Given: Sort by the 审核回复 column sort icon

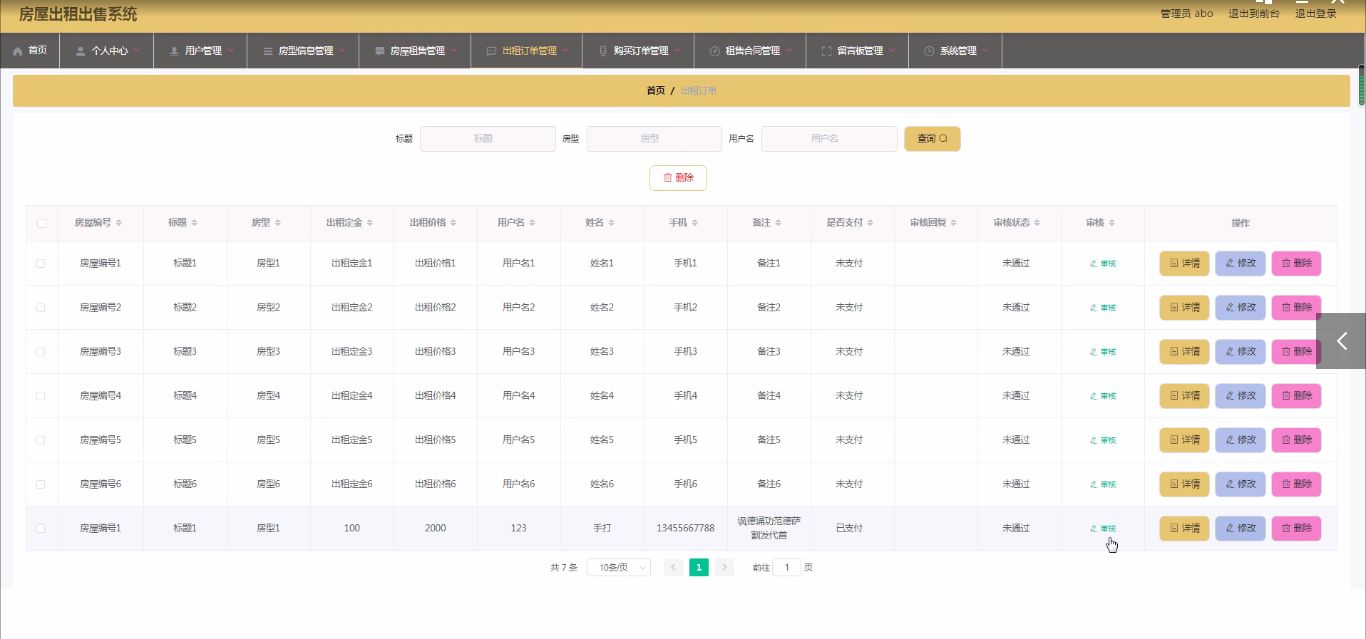Looking at the screenshot, I should click(956, 223).
